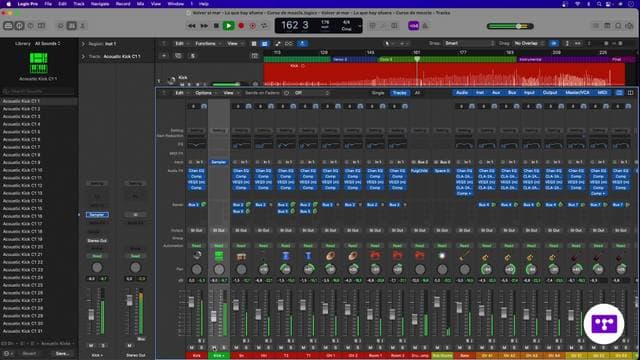Open the Inspector panel icon
640x360 pixels.
tap(19, 26)
